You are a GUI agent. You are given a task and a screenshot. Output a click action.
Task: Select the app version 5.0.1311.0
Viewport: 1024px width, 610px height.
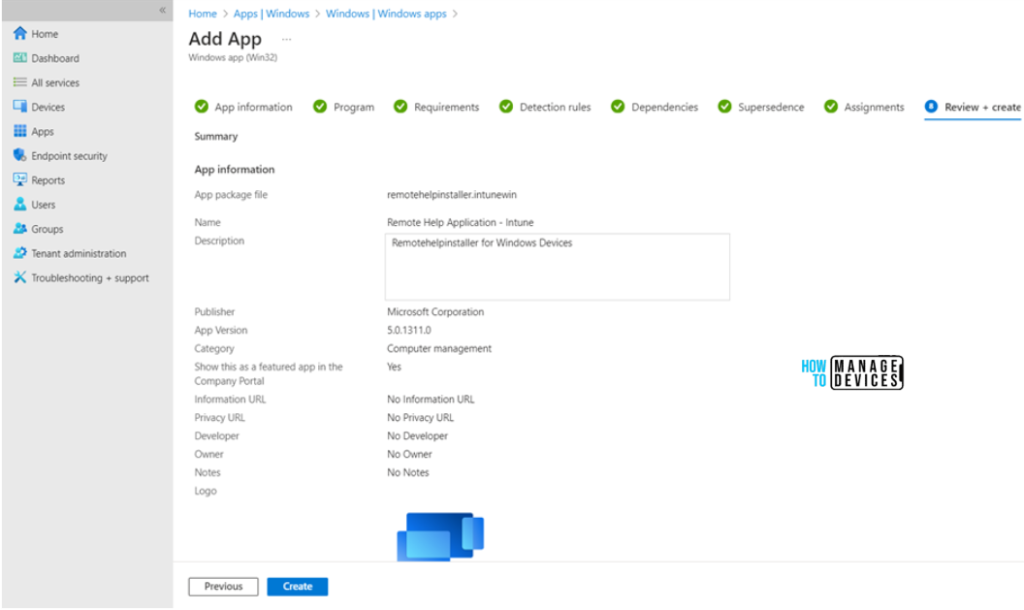(409, 330)
